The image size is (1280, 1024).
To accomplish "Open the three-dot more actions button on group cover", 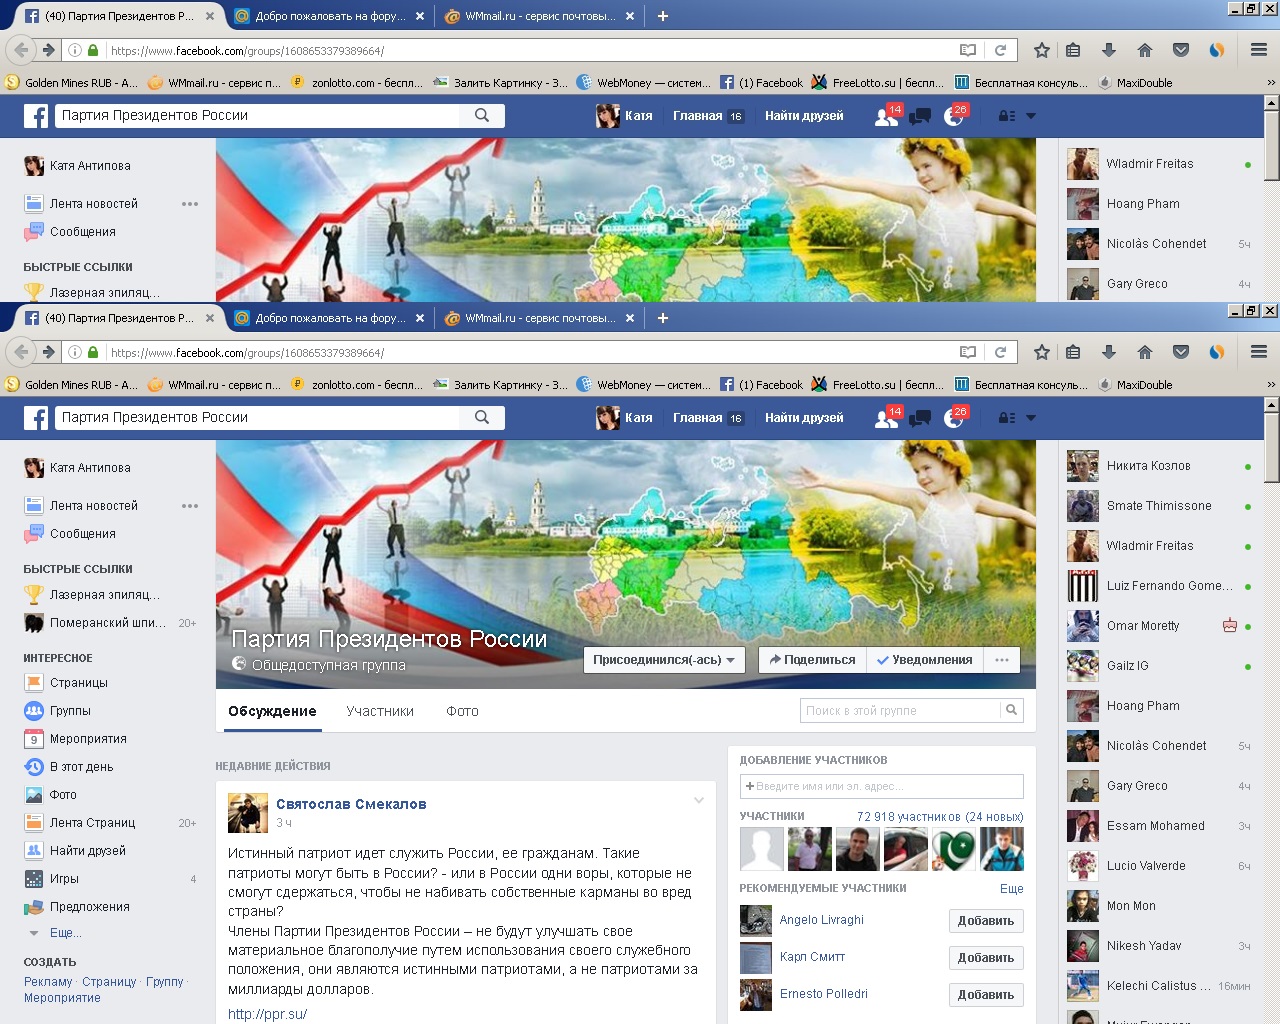I will 1001,660.
